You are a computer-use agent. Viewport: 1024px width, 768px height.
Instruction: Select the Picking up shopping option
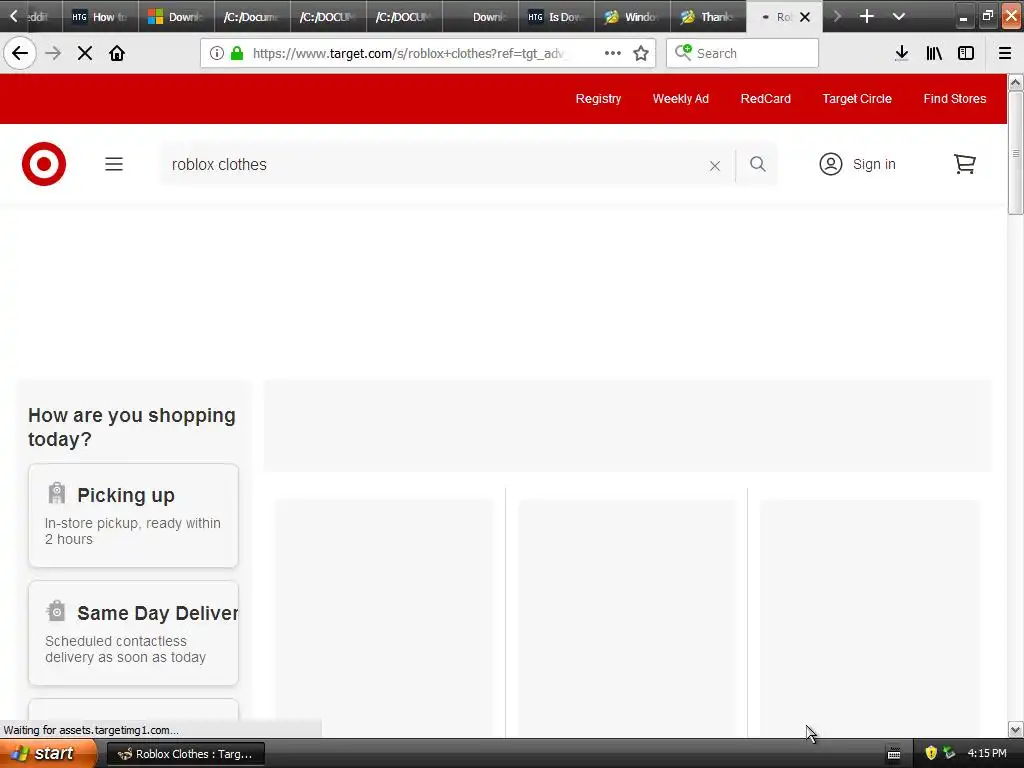pyautogui.click(x=133, y=515)
